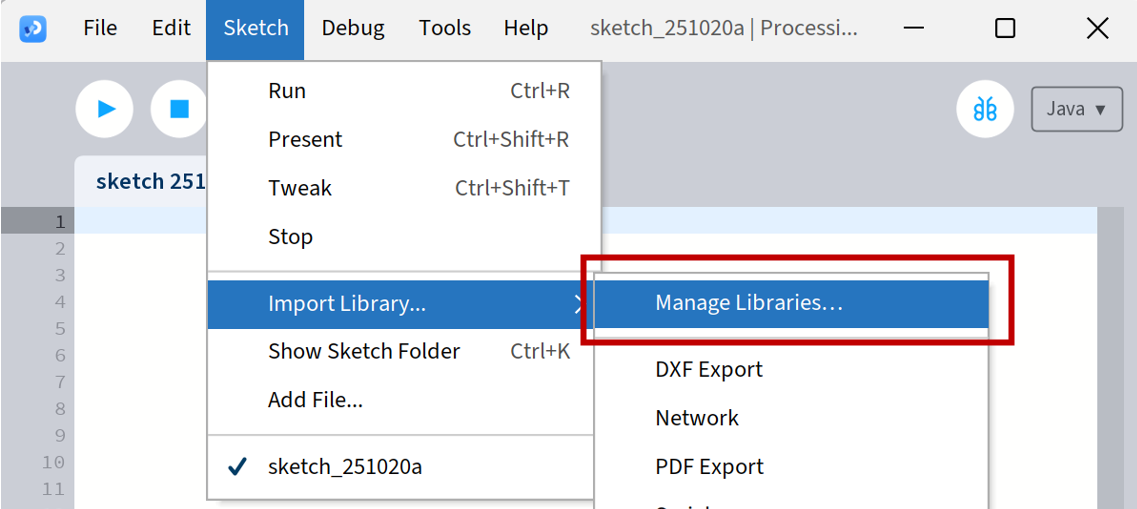Select DXF Export library
Screen dimensions: 1137x509
(709, 369)
